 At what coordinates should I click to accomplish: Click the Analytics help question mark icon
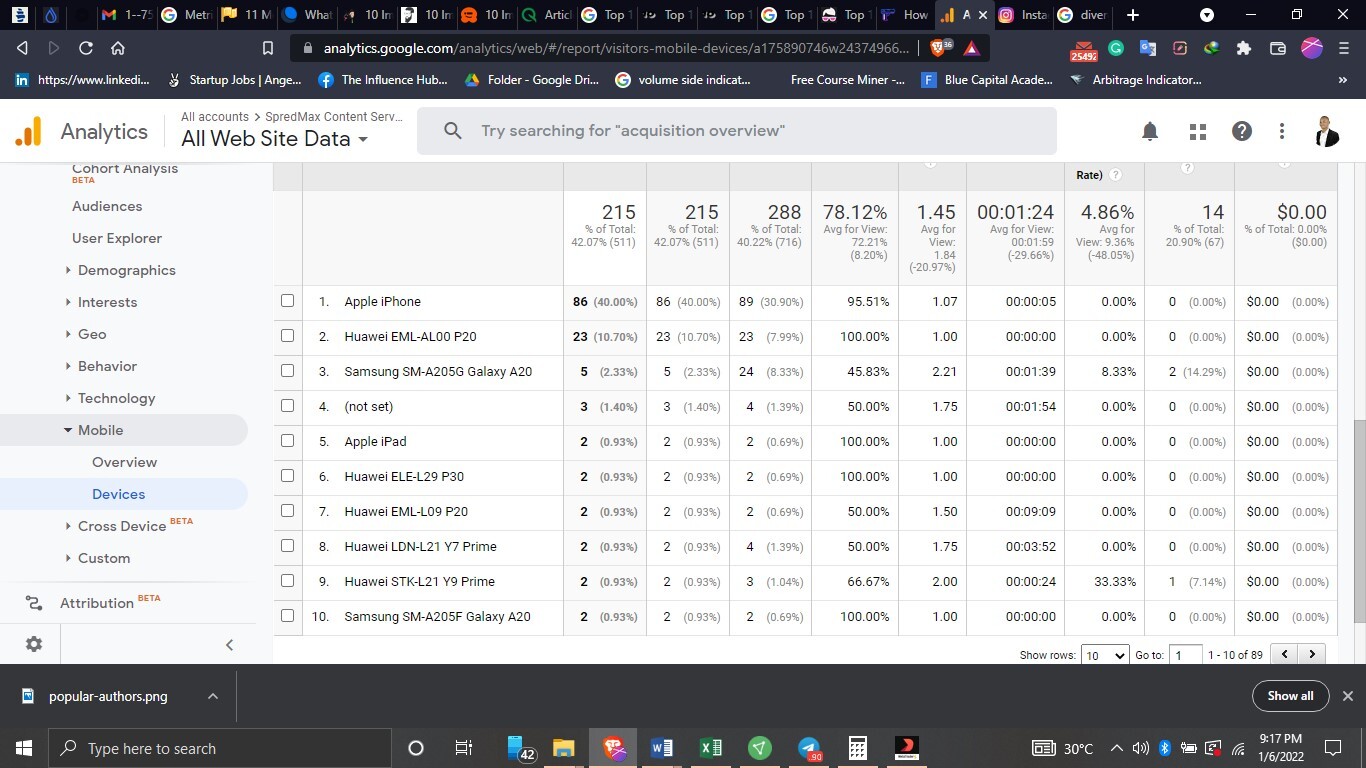(x=1242, y=131)
